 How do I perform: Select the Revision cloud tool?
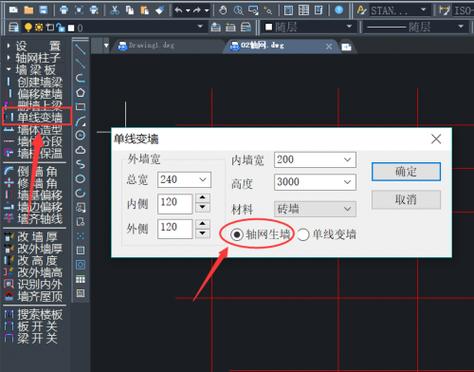click(x=80, y=150)
